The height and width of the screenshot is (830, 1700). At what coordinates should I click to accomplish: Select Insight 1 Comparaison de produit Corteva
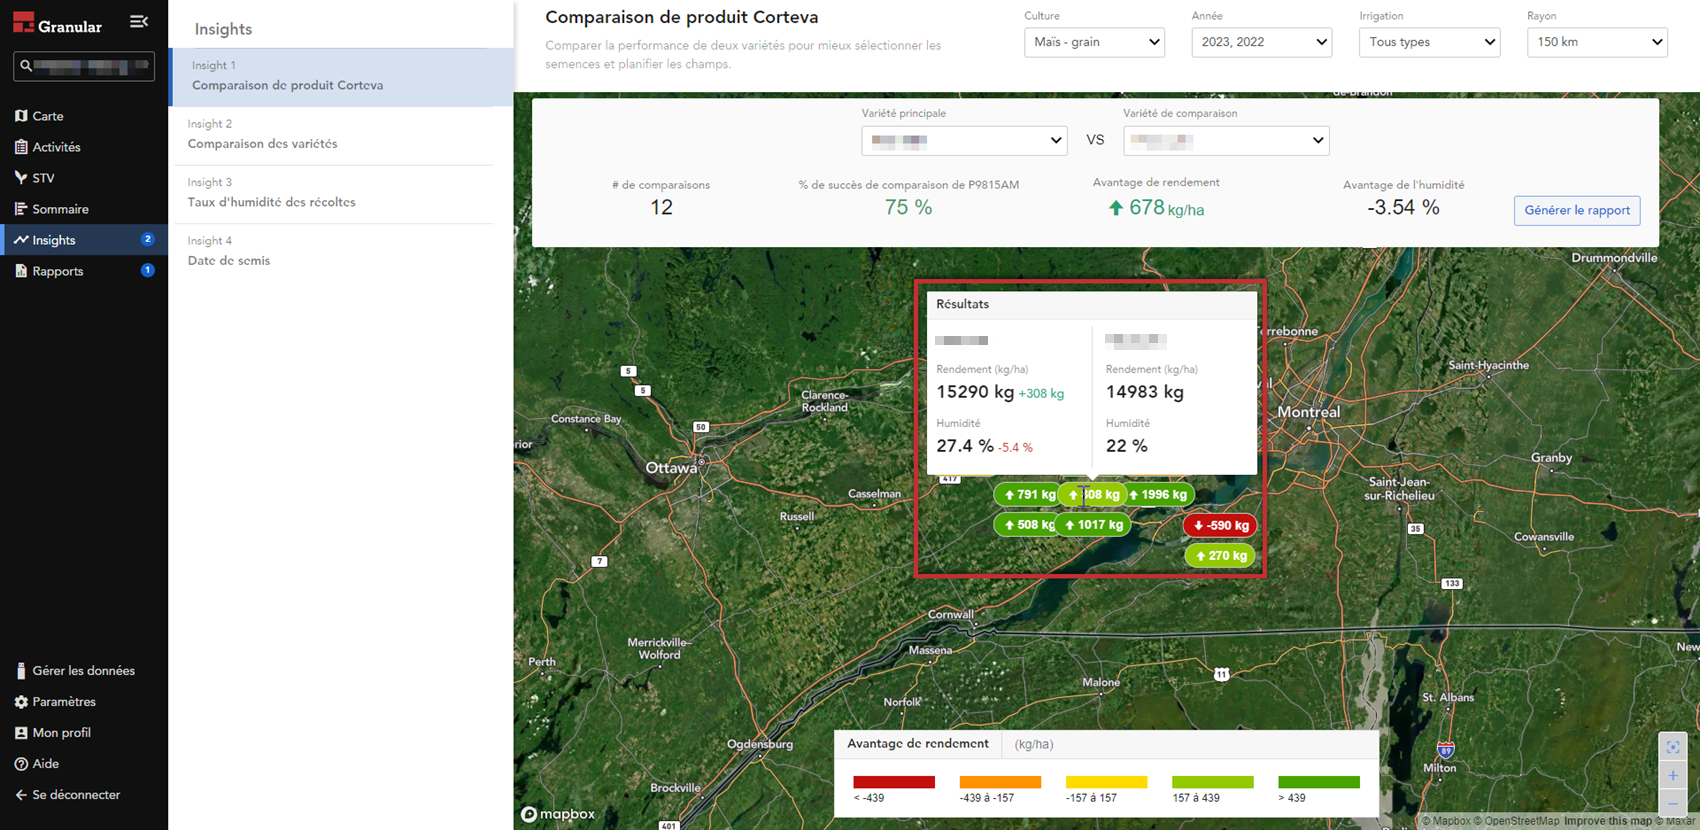(x=341, y=77)
